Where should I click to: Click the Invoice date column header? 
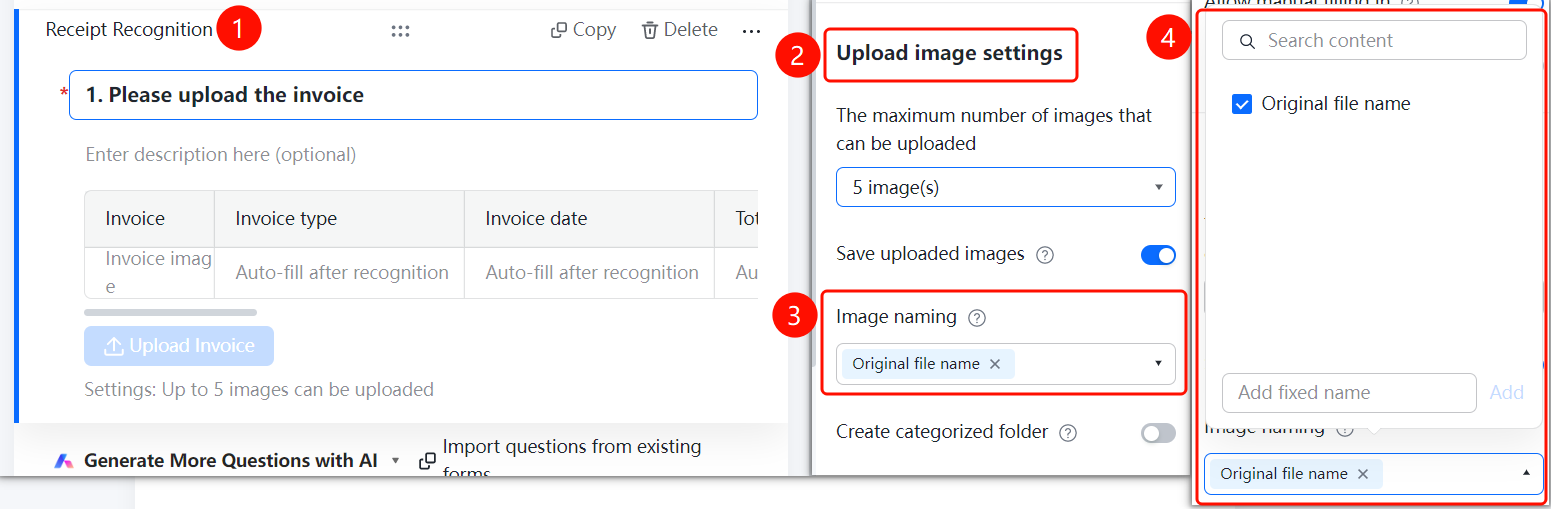click(590, 219)
